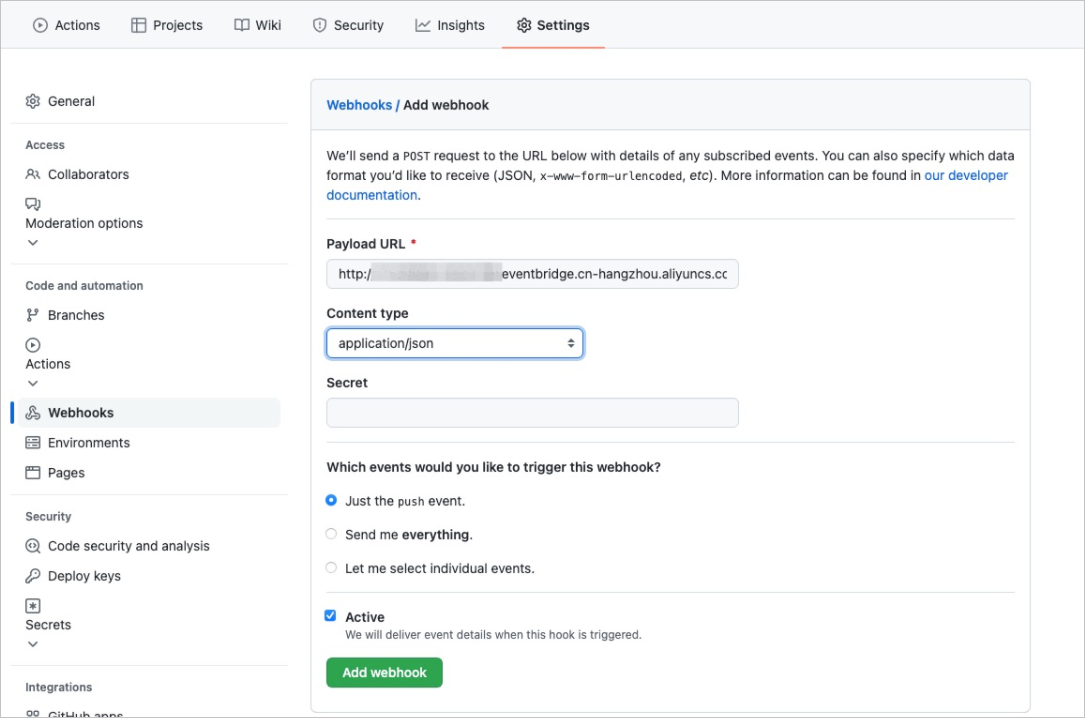Choose 'Let me select individual events' option
The height and width of the screenshot is (718, 1085).
(331, 568)
